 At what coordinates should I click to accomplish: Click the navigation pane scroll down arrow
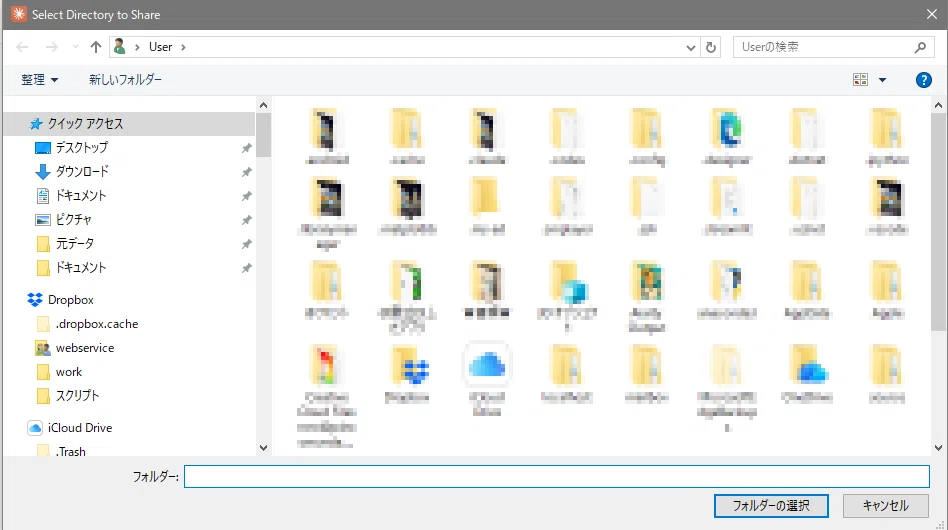(263, 448)
